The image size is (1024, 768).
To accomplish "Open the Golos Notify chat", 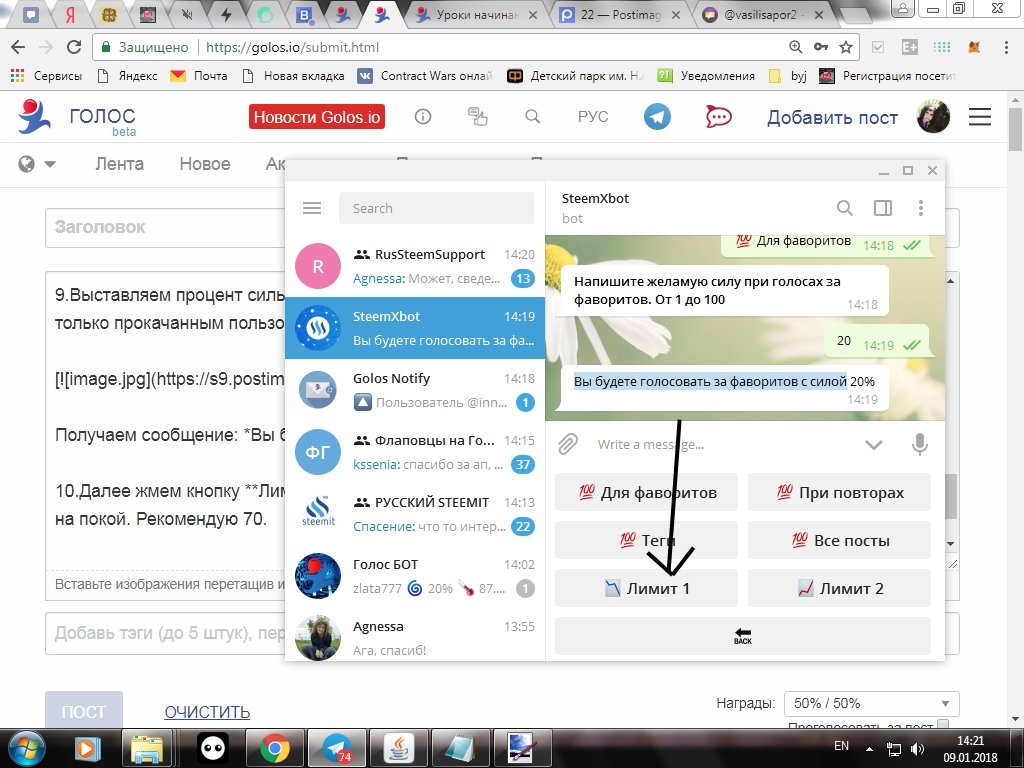I will (x=415, y=390).
